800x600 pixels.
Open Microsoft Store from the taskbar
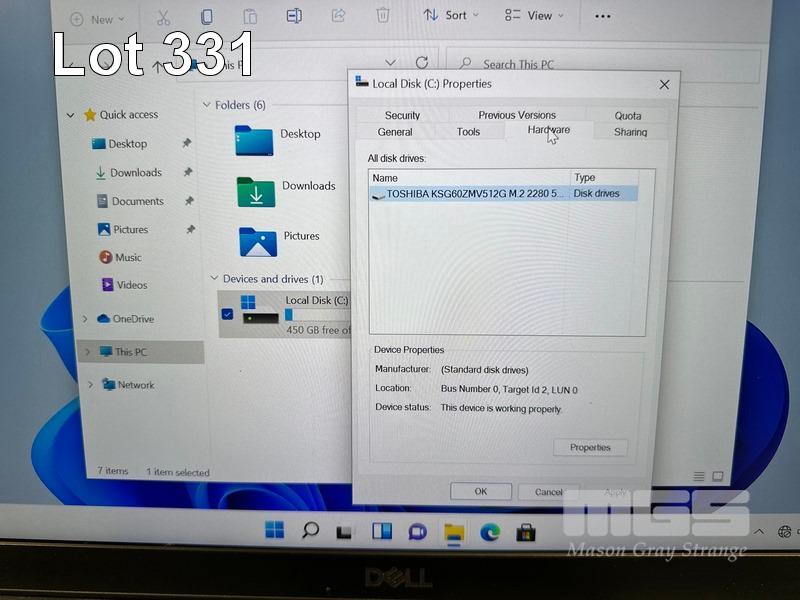pyautogui.click(x=526, y=531)
